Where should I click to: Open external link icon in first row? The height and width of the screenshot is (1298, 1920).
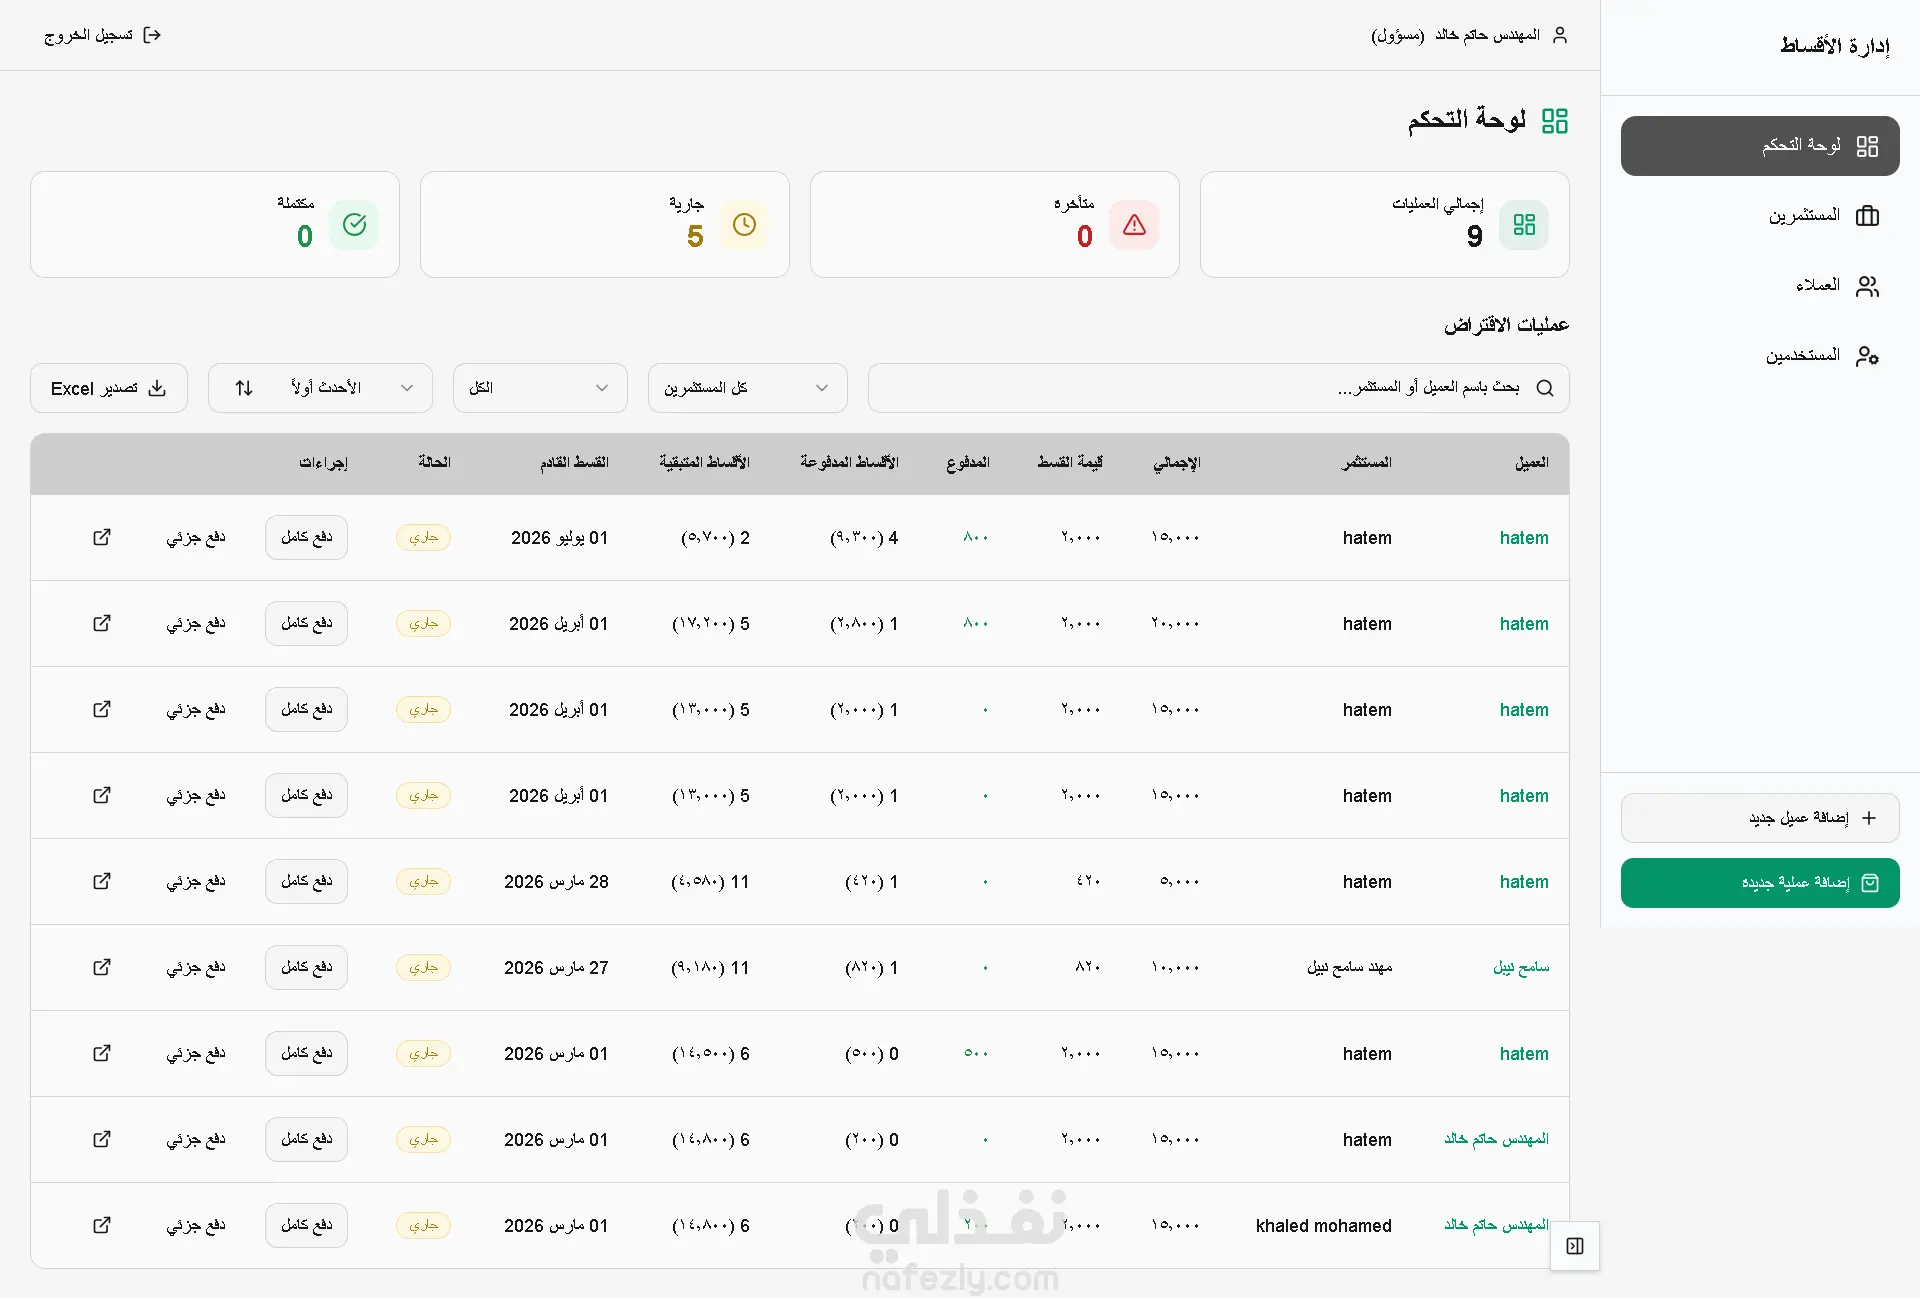102,537
